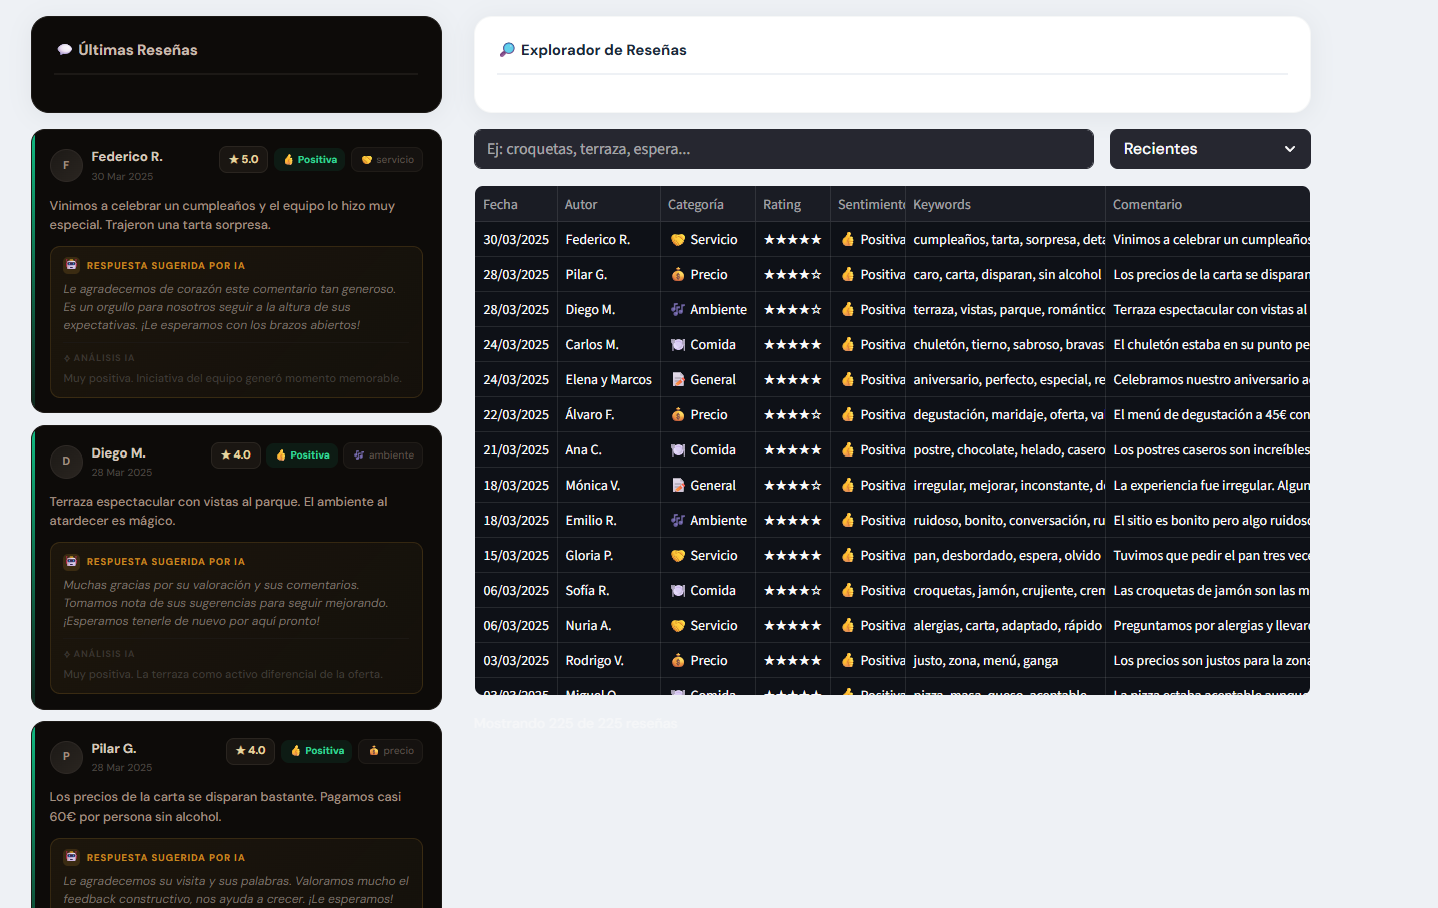Click the magnifier icon beside Explorador de Reseñas
The height and width of the screenshot is (908, 1438).
click(507, 50)
